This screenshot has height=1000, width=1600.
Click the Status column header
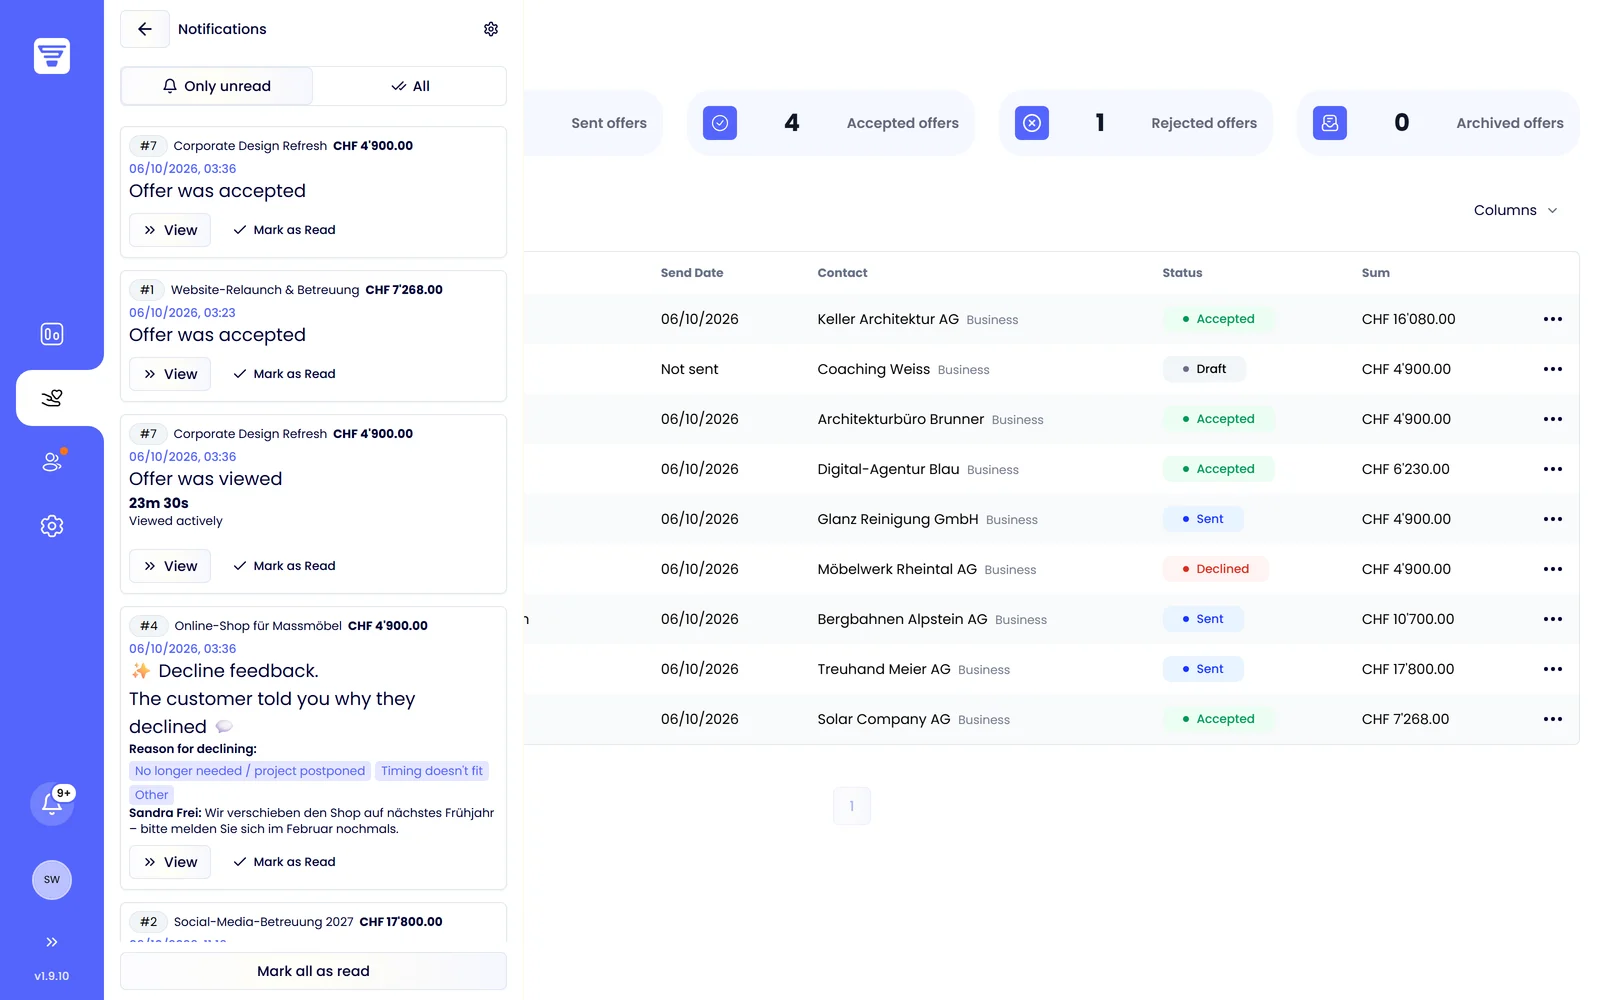(1182, 273)
